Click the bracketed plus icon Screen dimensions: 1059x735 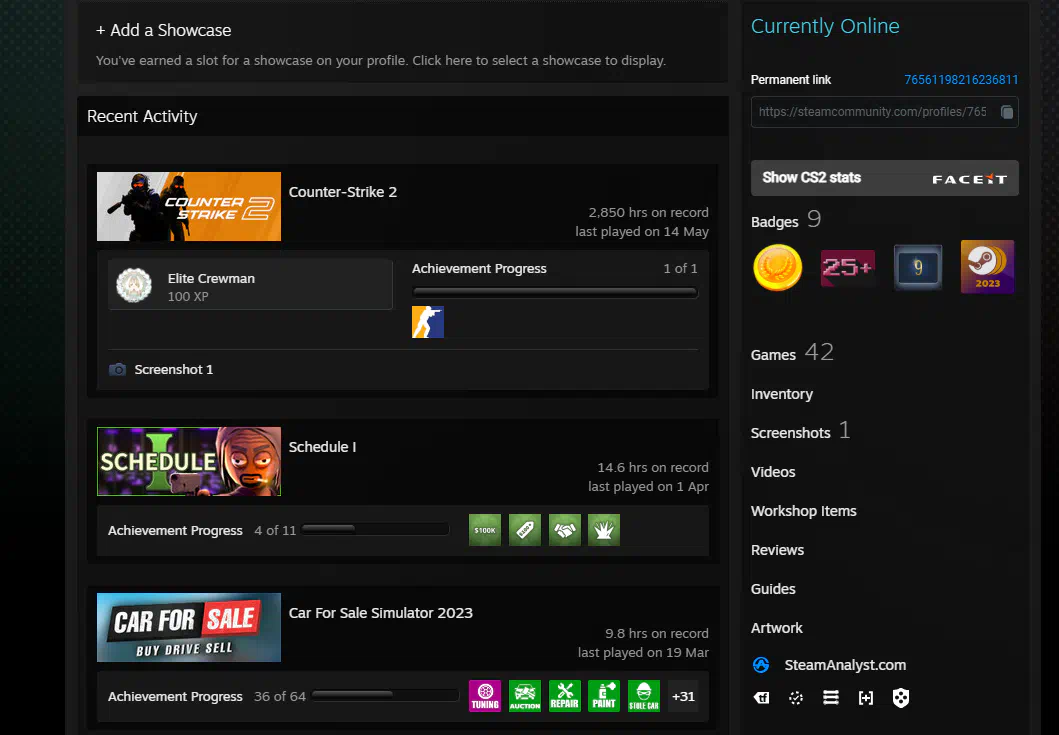(866, 698)
